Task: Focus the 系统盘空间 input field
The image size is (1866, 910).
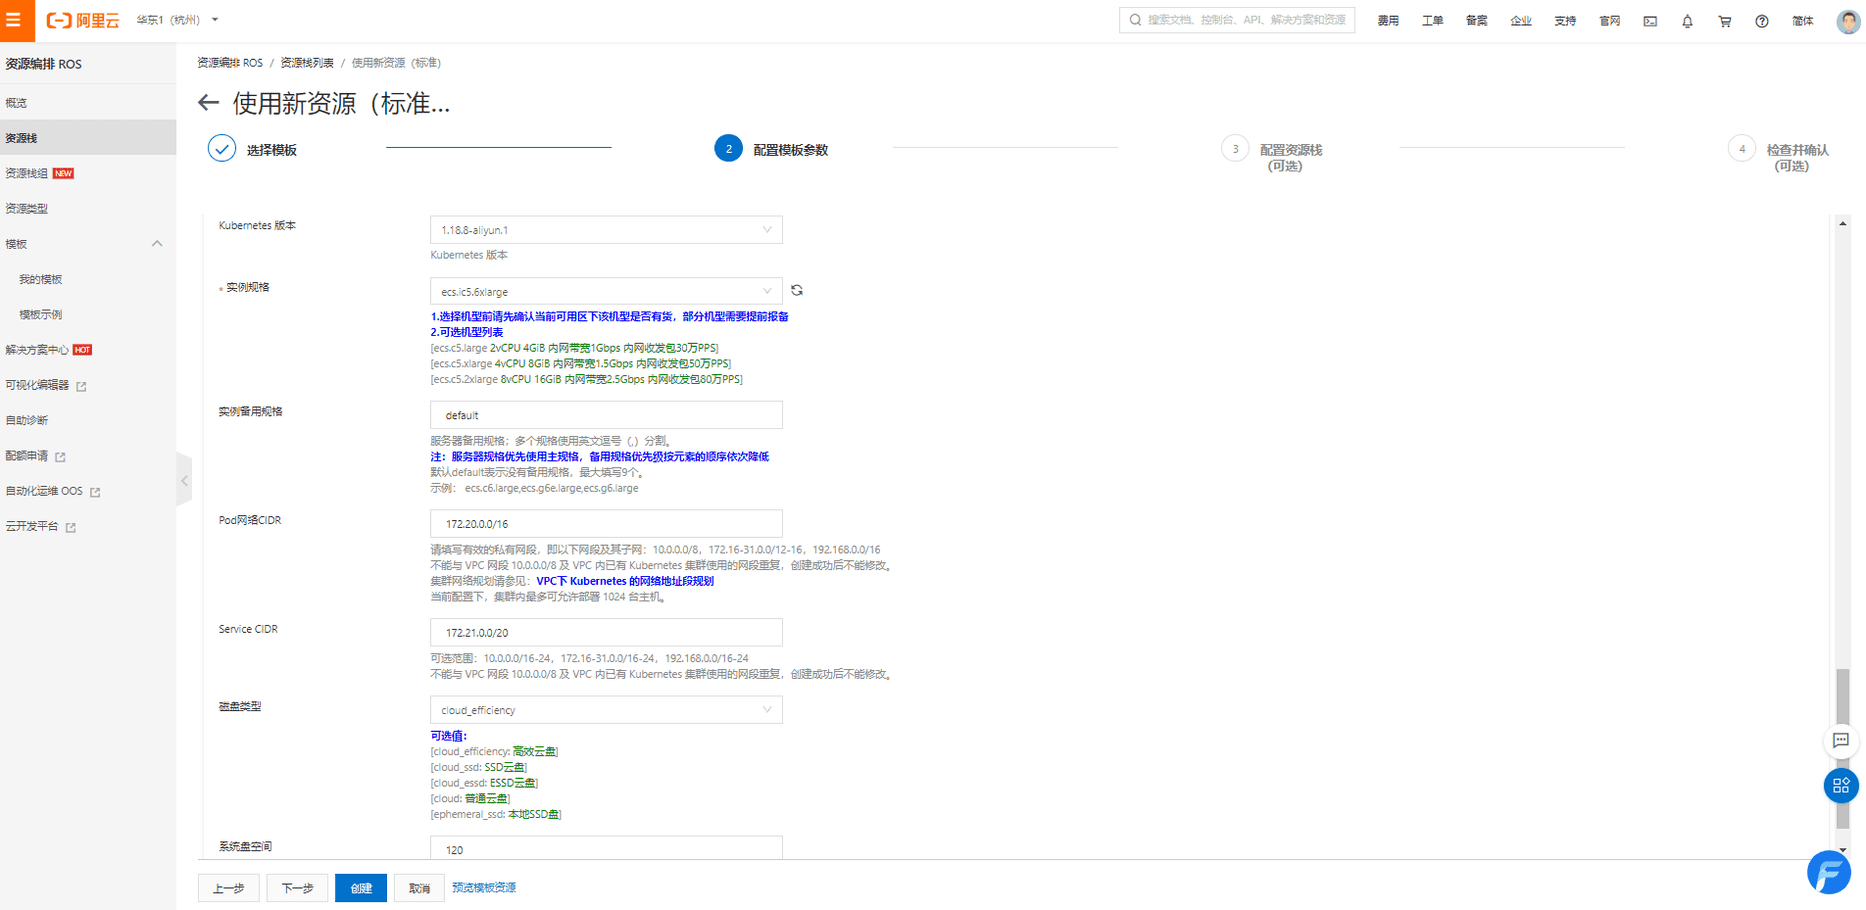Action: pyautogui.click(x=606, y=849)
